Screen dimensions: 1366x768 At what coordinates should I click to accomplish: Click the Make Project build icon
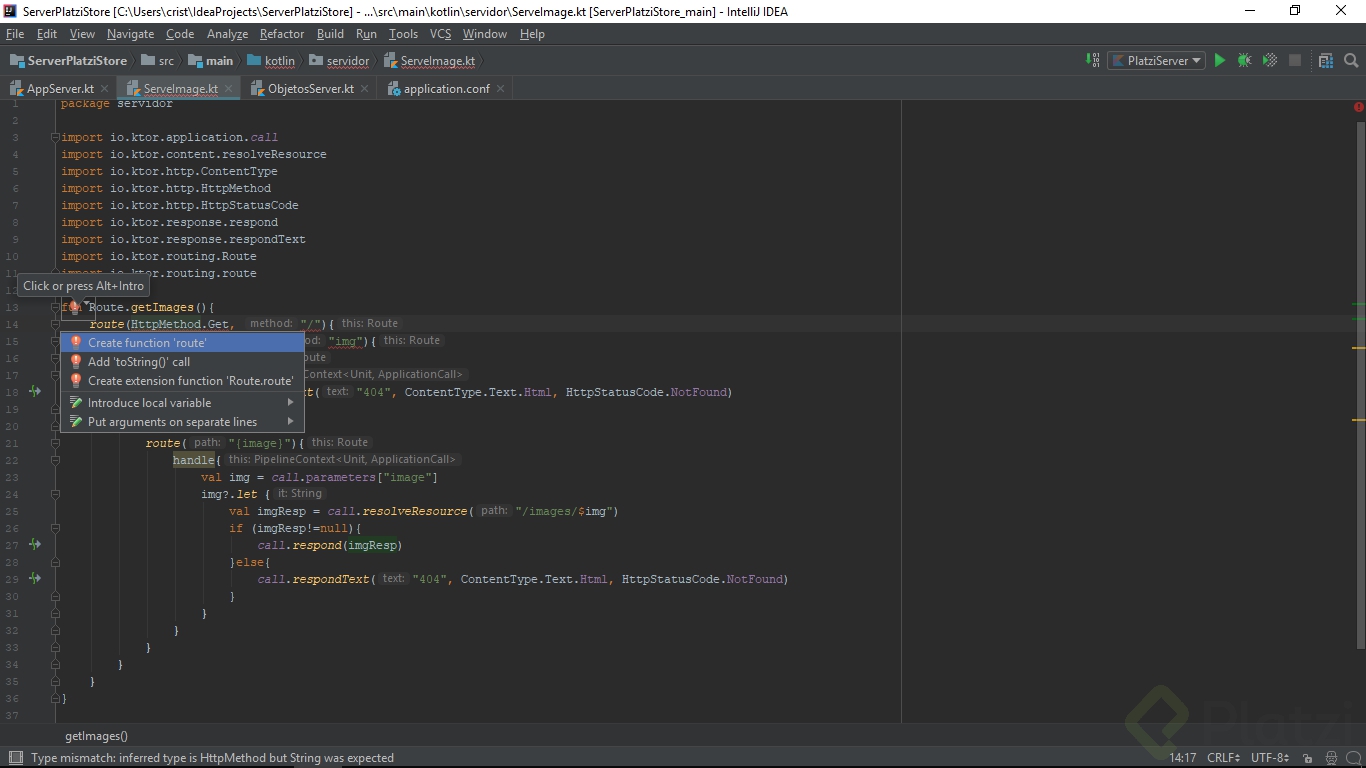pos(1092,61)
